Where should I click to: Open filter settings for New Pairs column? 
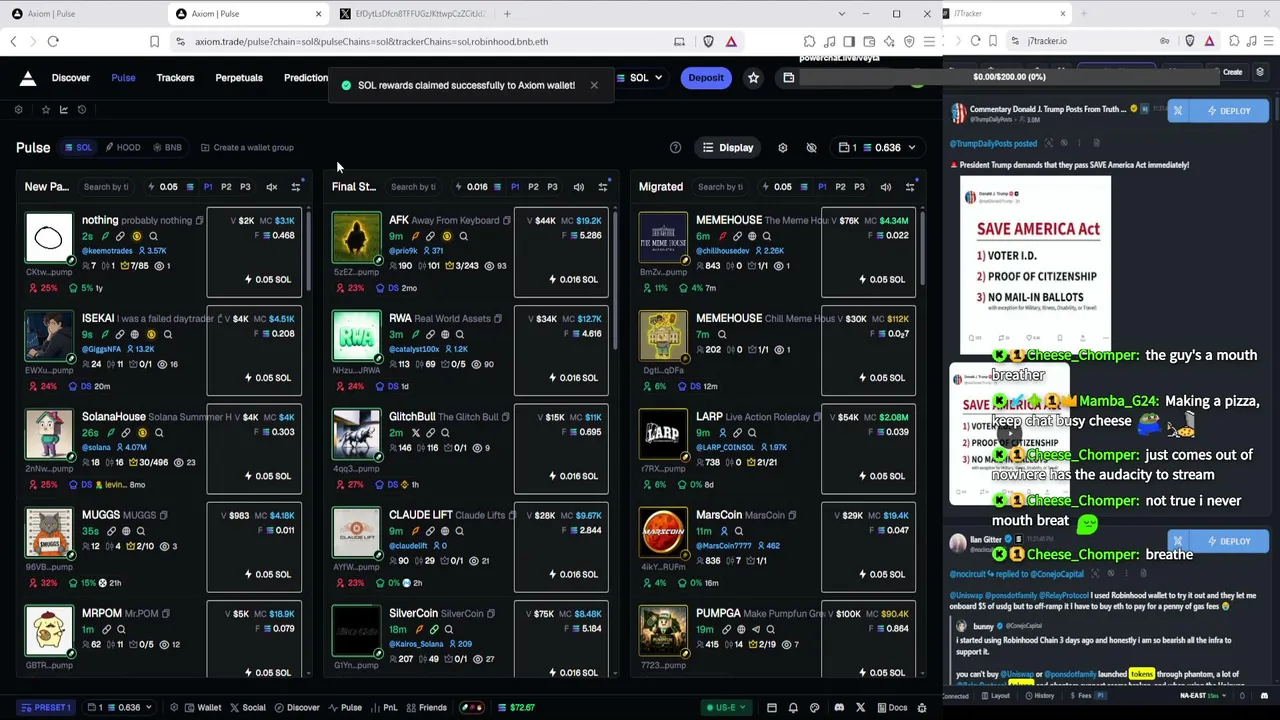[x=295, y=187]
